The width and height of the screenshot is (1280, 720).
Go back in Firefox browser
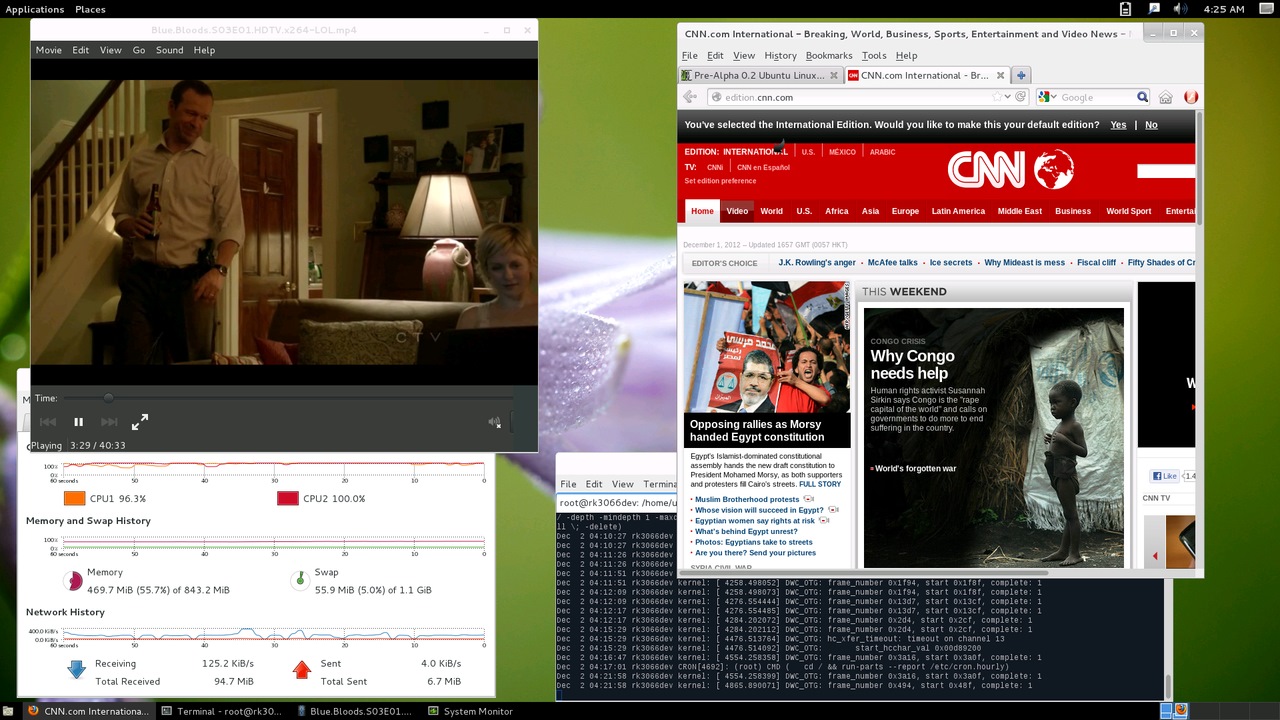690,97
